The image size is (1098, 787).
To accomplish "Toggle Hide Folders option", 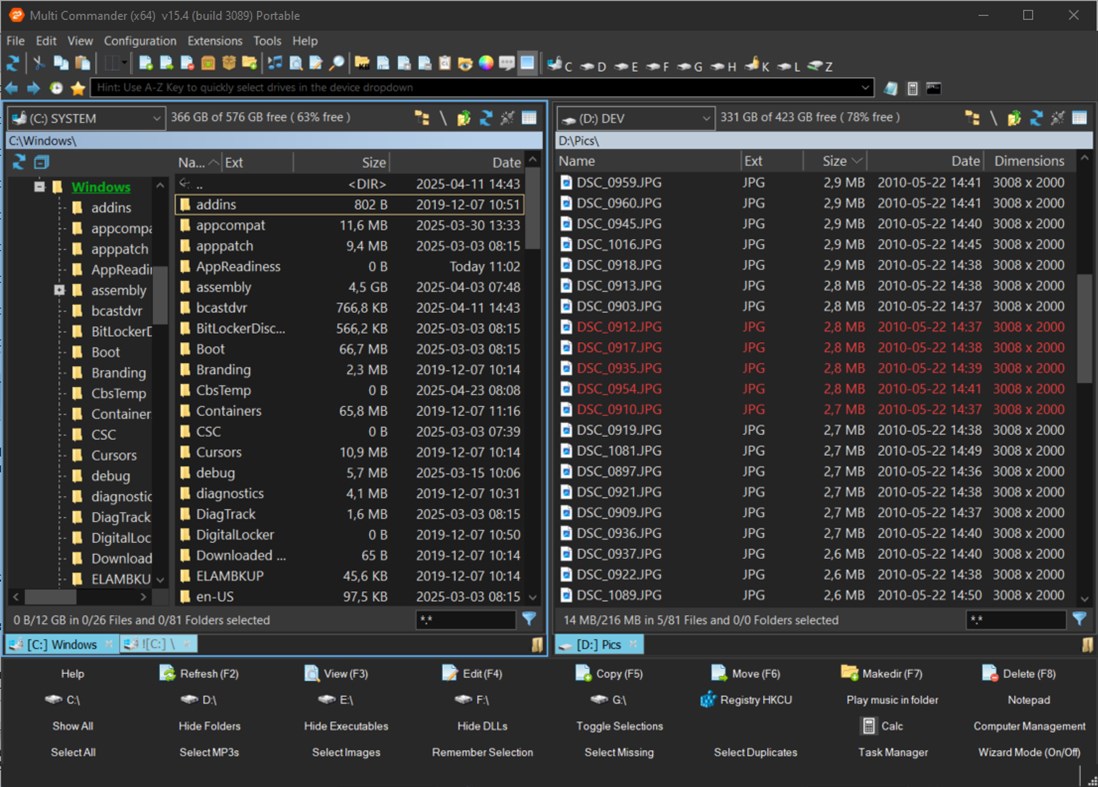I will 210,726.
